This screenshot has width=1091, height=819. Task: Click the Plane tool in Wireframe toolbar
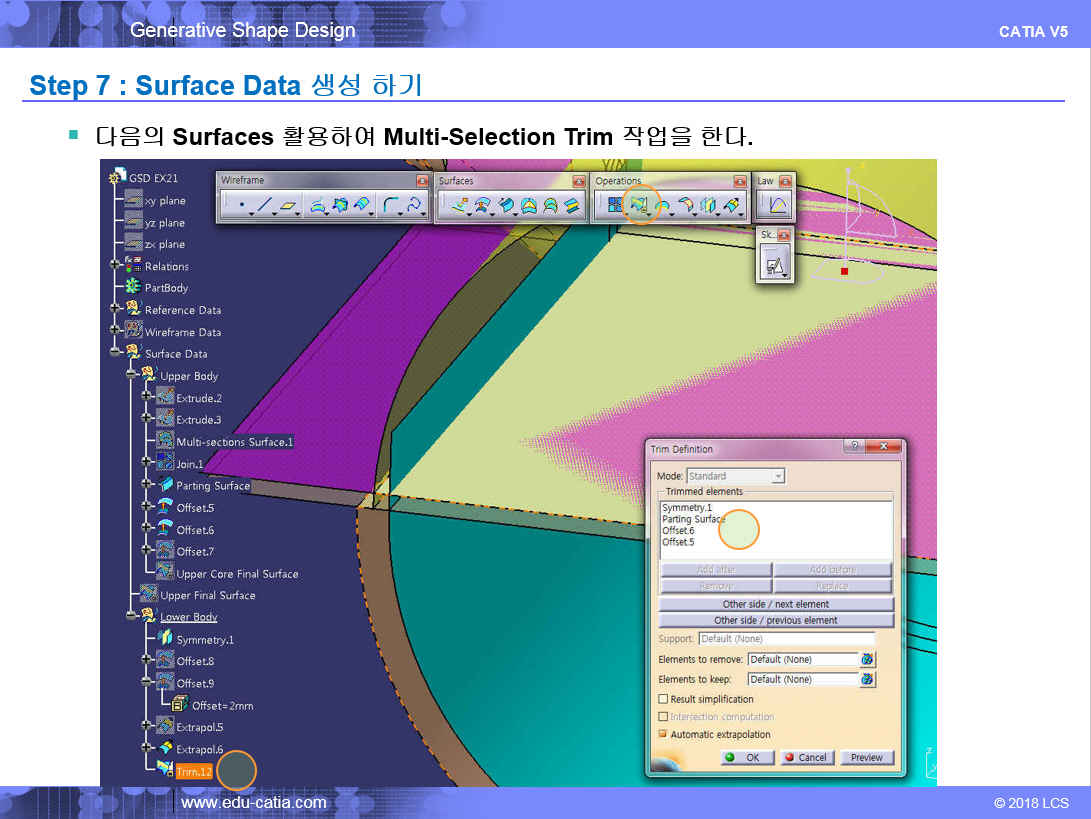[x=288, y=206]
